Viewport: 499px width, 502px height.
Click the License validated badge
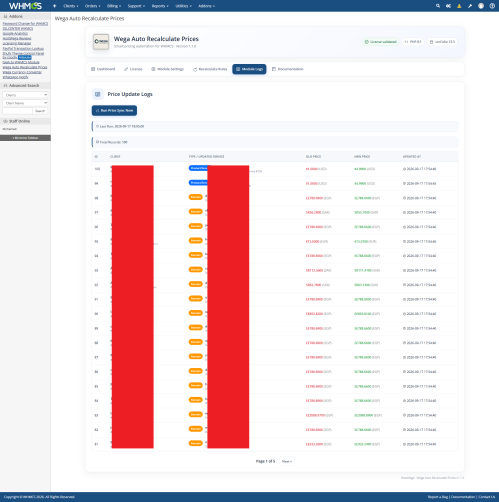[x=380, y=42]
